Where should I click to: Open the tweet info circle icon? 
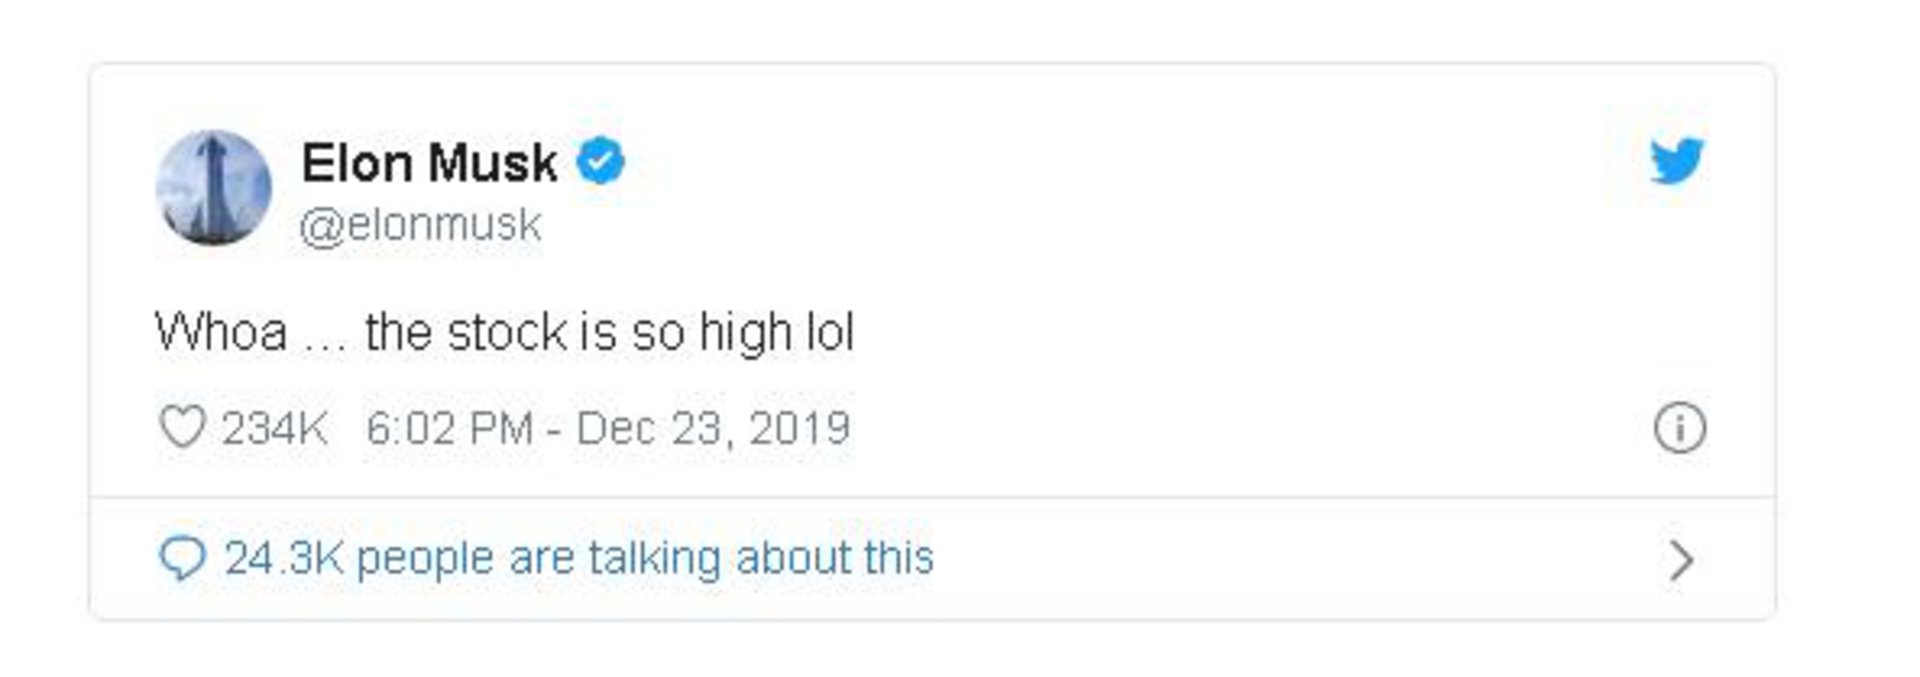[x=1679, y=428]
